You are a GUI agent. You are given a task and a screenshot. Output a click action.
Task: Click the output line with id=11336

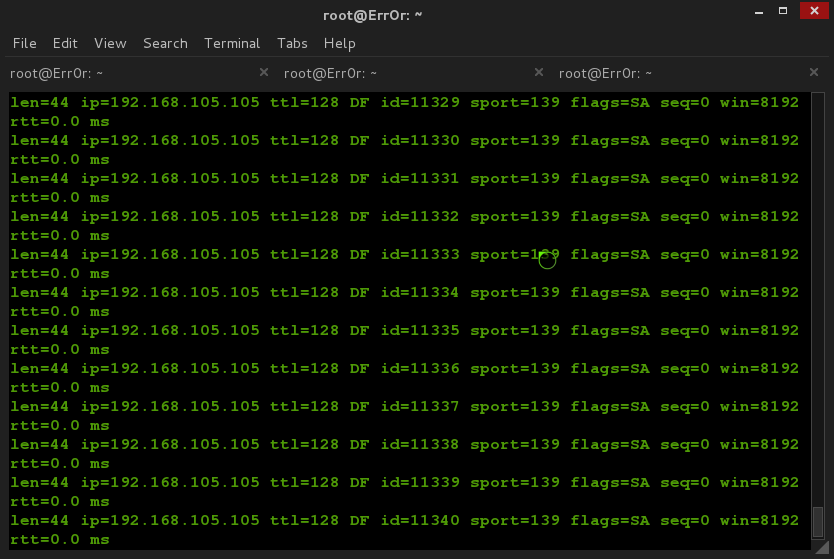pos(405,369)
